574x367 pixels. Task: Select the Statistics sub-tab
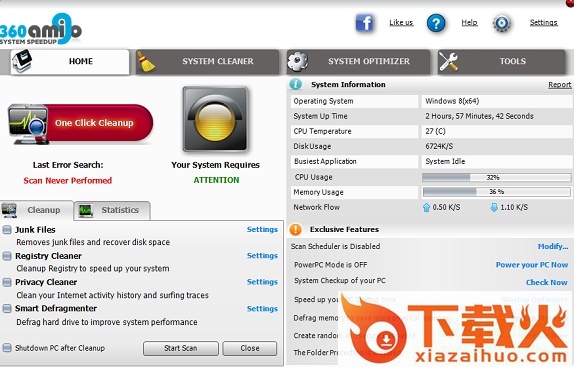[112, 210]
